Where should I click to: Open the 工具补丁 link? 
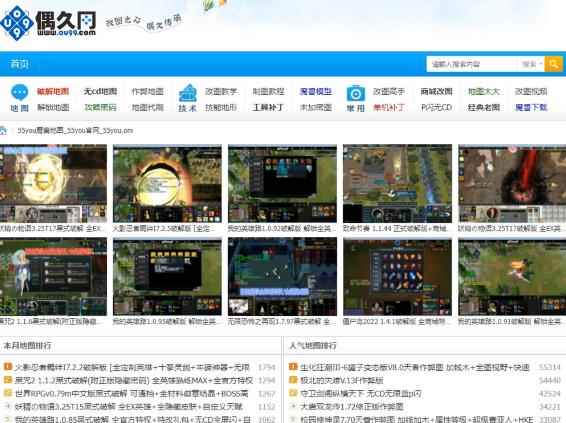pos(268,107)
